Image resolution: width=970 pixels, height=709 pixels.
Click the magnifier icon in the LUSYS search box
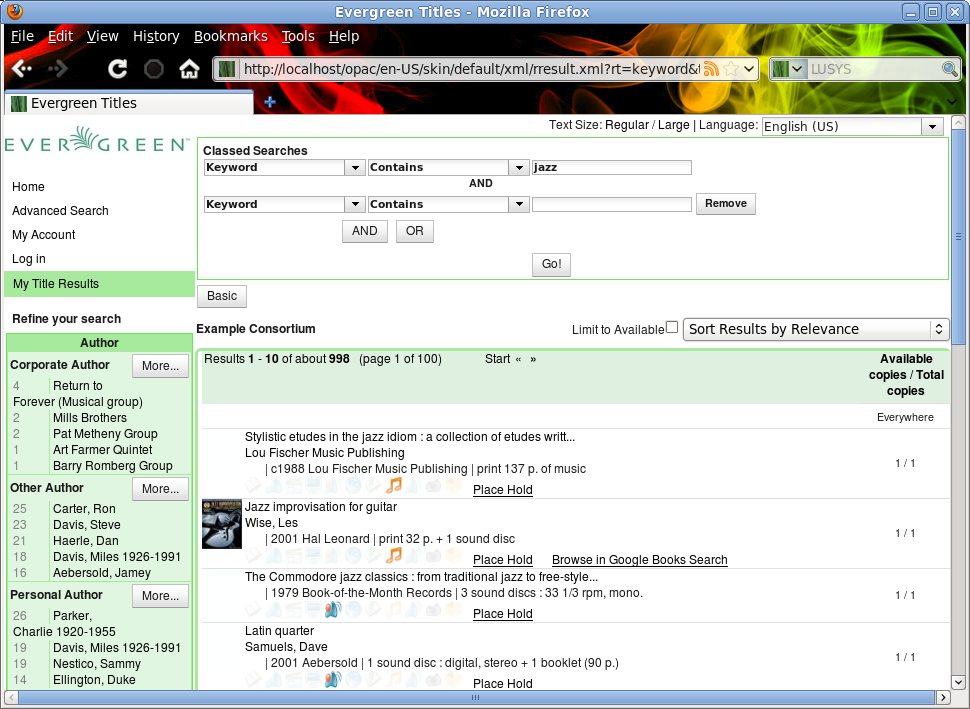click(x=950, y=68)
